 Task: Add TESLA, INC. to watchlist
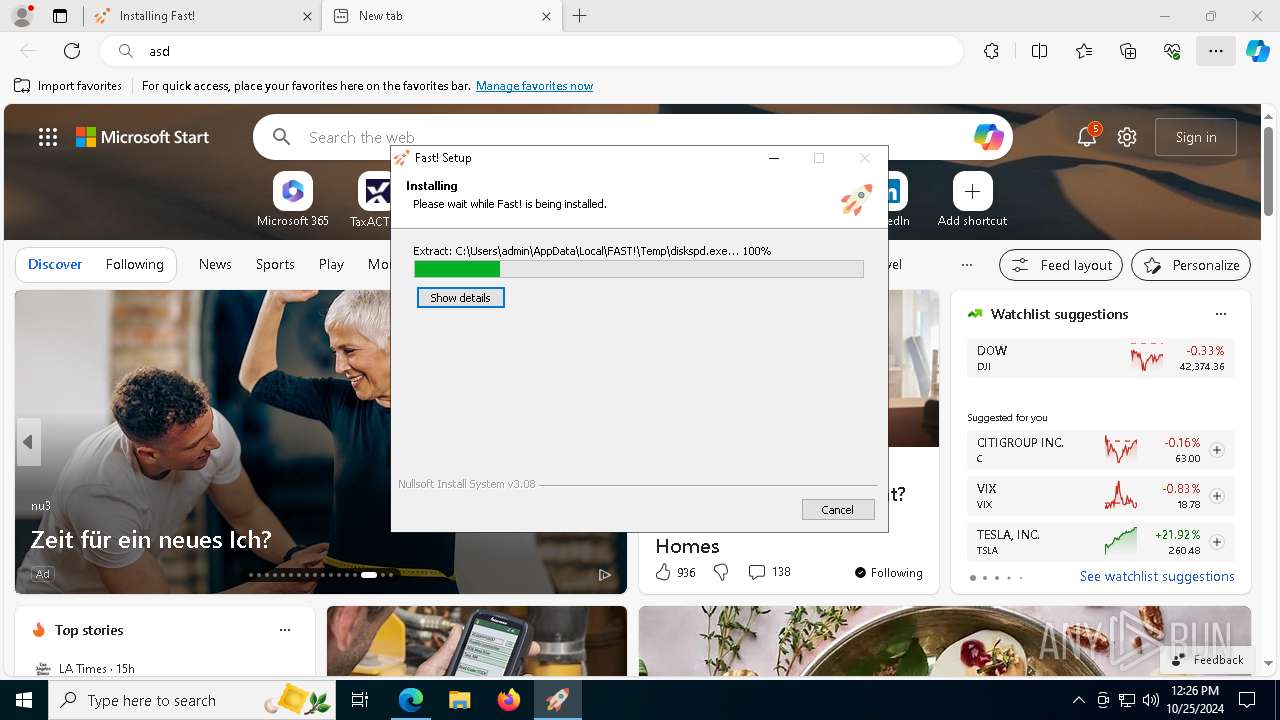[x=1217, y=542]
